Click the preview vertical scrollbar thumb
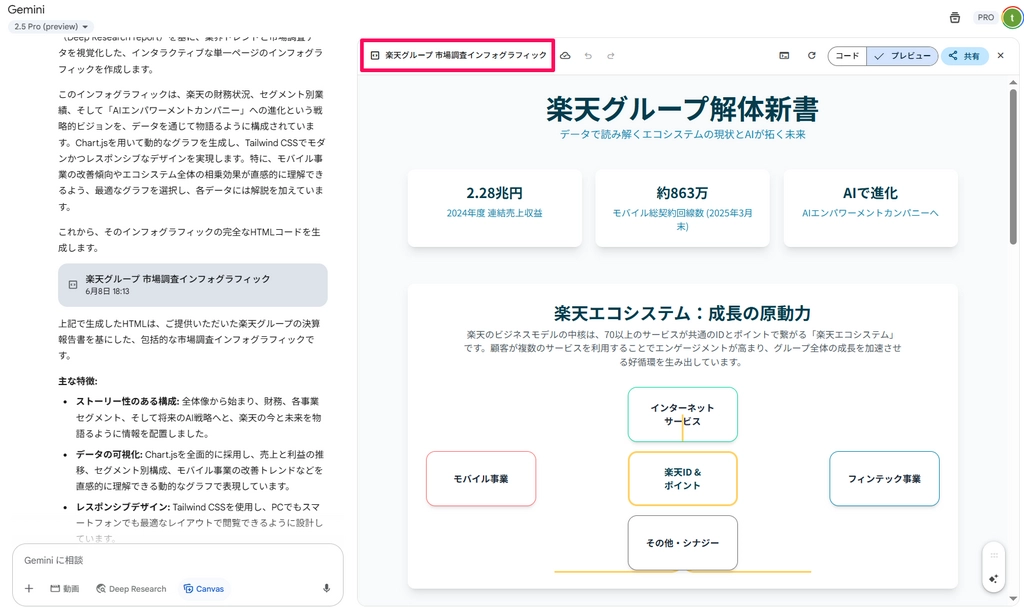Image resolution: width=1024 pixels, height=607 pixels. coord(1013,167)
